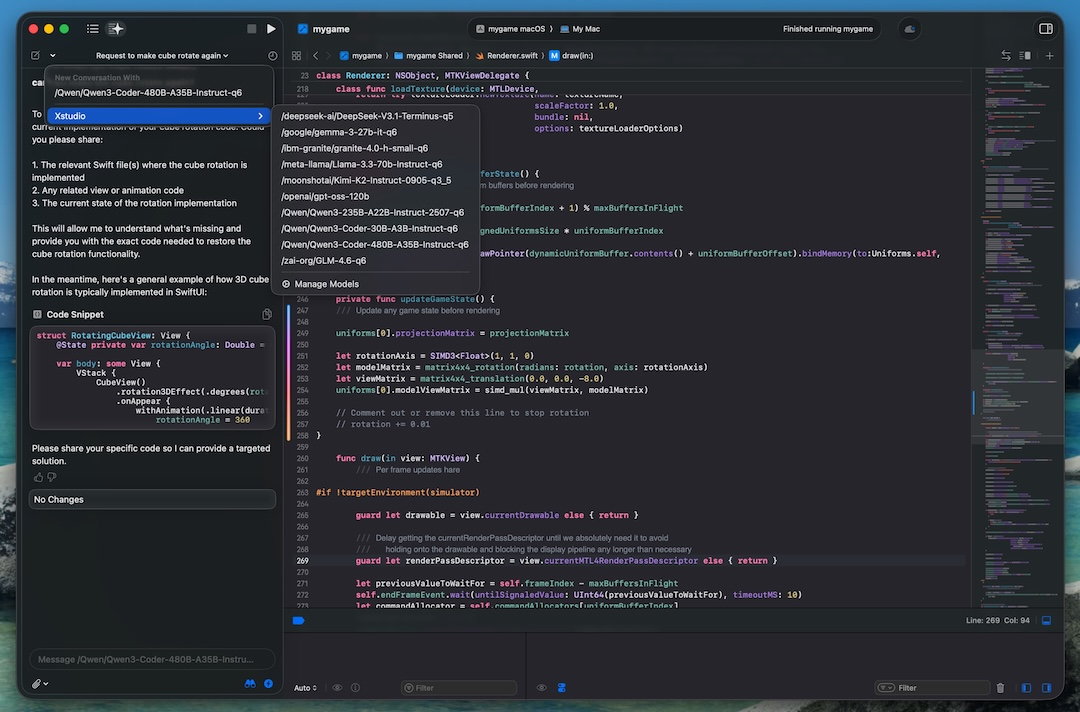This screenshot has height=712, width=1080.
Task: Place cursor on updateGameState function line
Action: (x=415, y=299)
